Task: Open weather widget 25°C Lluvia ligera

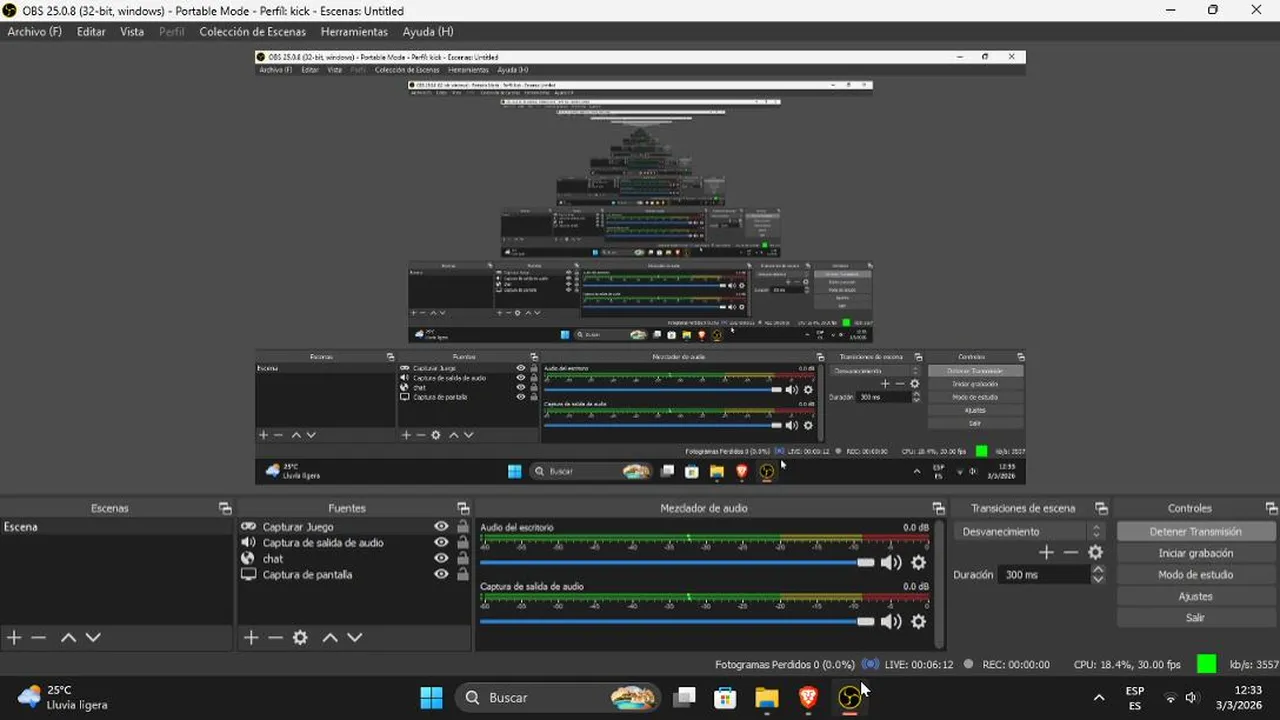Action: click(63, 697)
